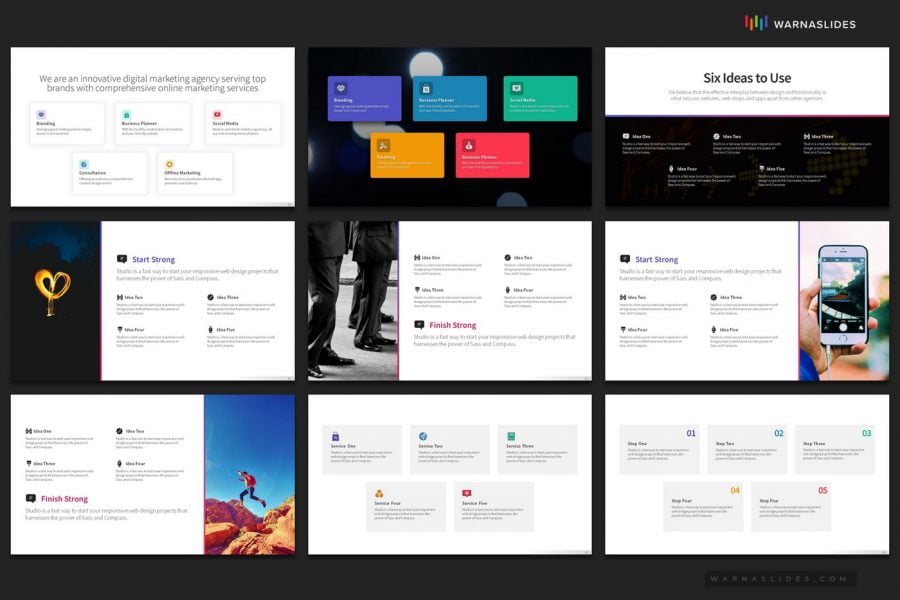
Task: Click the Branding icon on the purple card
Action: (x=339, y=86)
